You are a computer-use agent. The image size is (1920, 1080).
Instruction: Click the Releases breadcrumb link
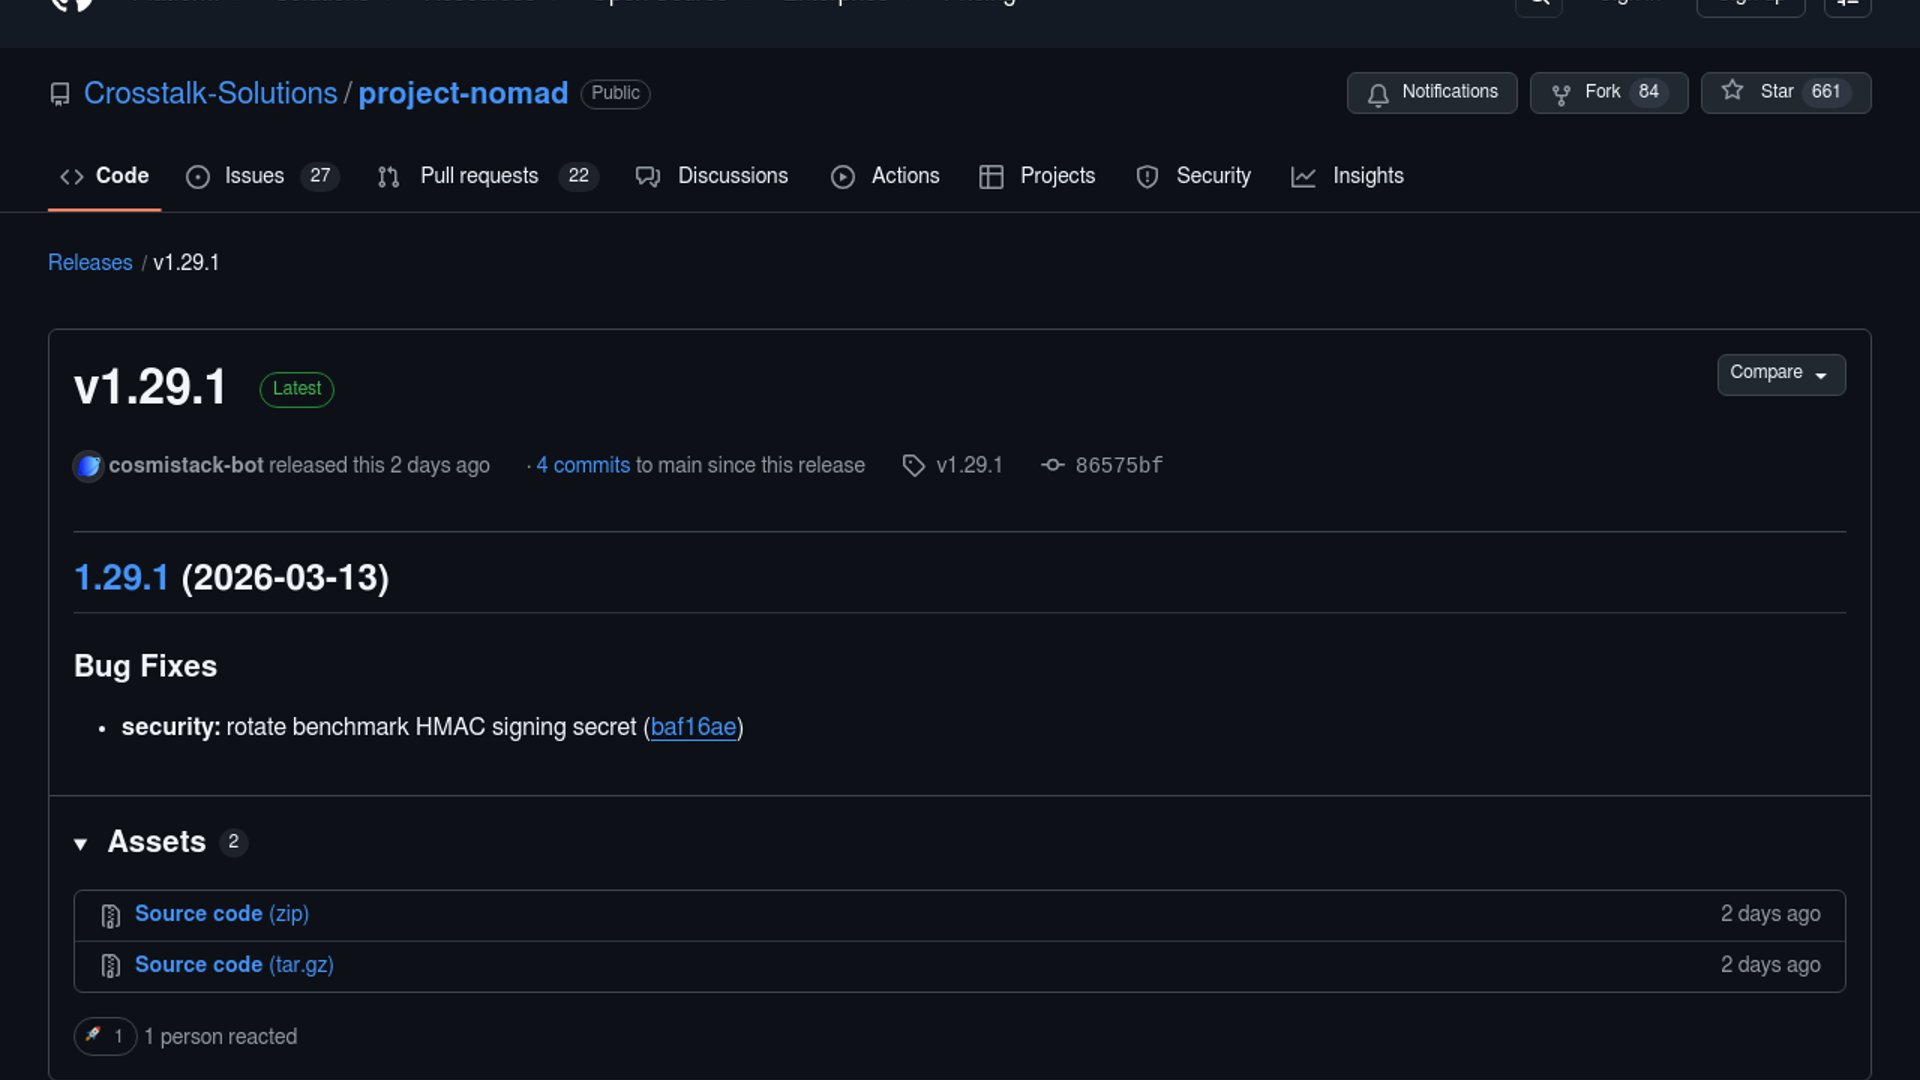[x=90, y=263]
